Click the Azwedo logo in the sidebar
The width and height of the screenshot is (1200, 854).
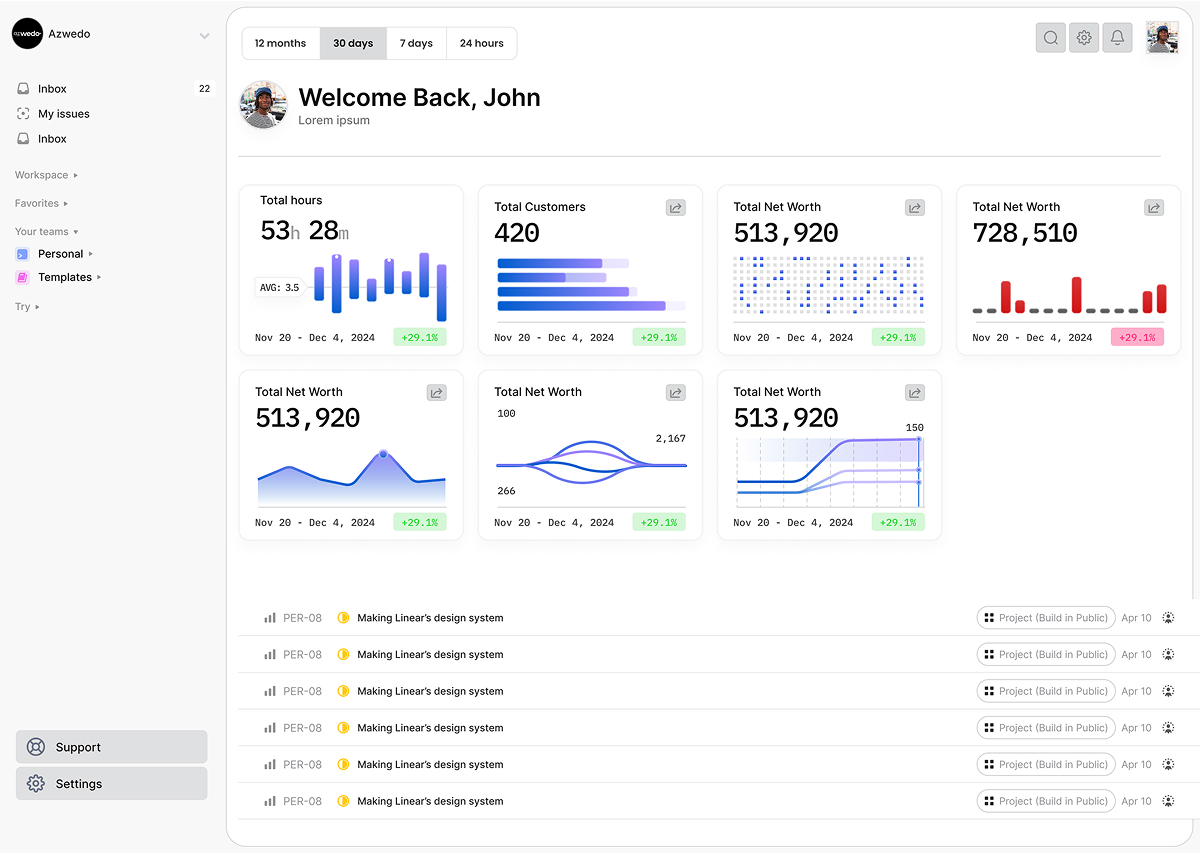pos(27,34)
